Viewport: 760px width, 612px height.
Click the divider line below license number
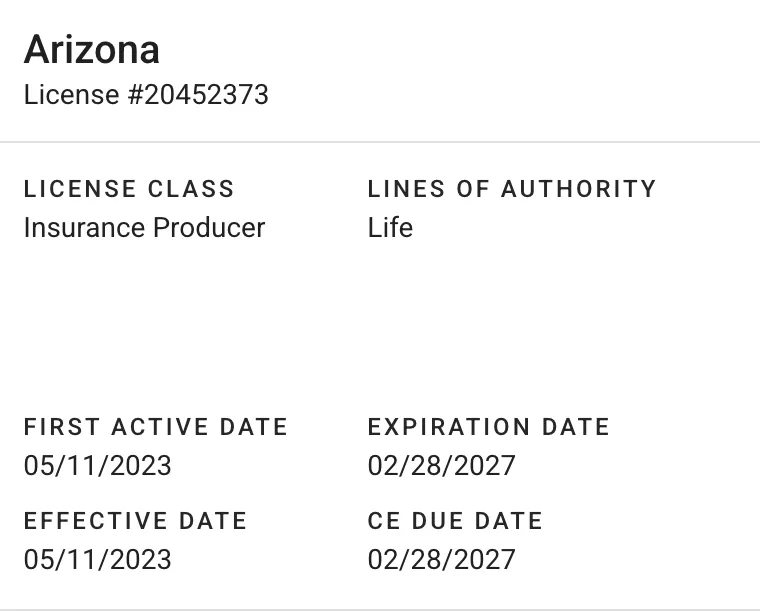click(380, 142)
